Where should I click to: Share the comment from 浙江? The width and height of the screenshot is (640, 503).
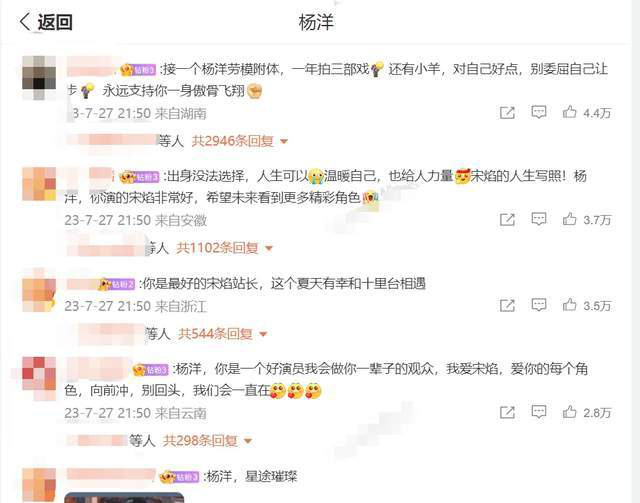507,305
